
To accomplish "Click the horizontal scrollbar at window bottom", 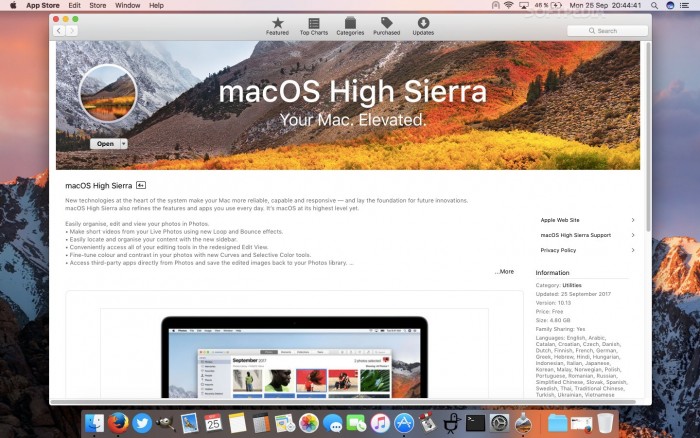I will click(x=344, y=402).
